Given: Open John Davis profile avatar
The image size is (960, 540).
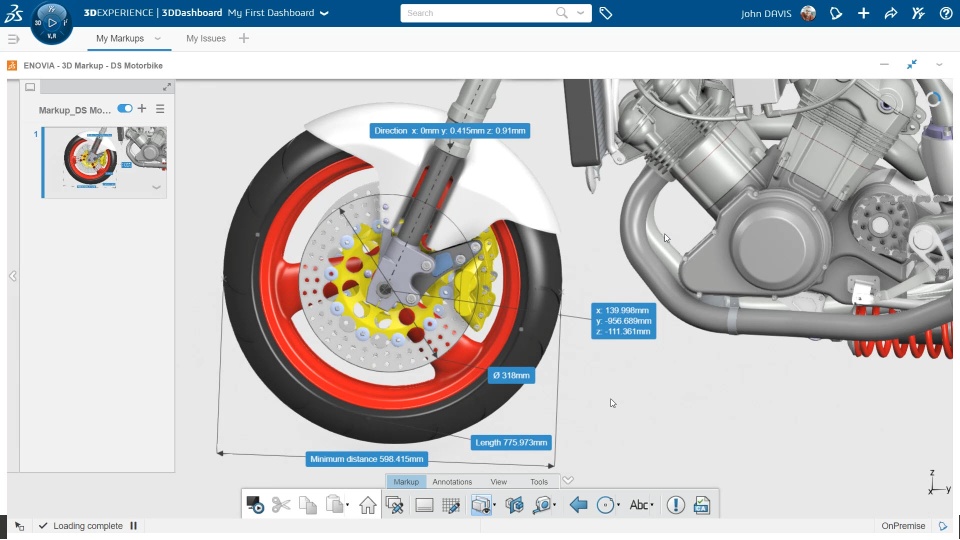Looking at the screenshot, I should (808, 13).
